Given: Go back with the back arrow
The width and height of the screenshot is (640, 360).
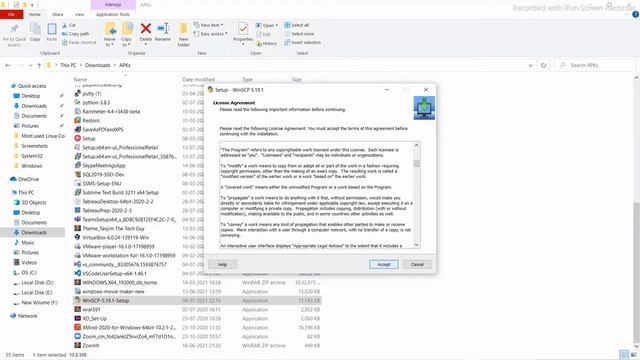Looking at the screenshot, I should (8, 65).
